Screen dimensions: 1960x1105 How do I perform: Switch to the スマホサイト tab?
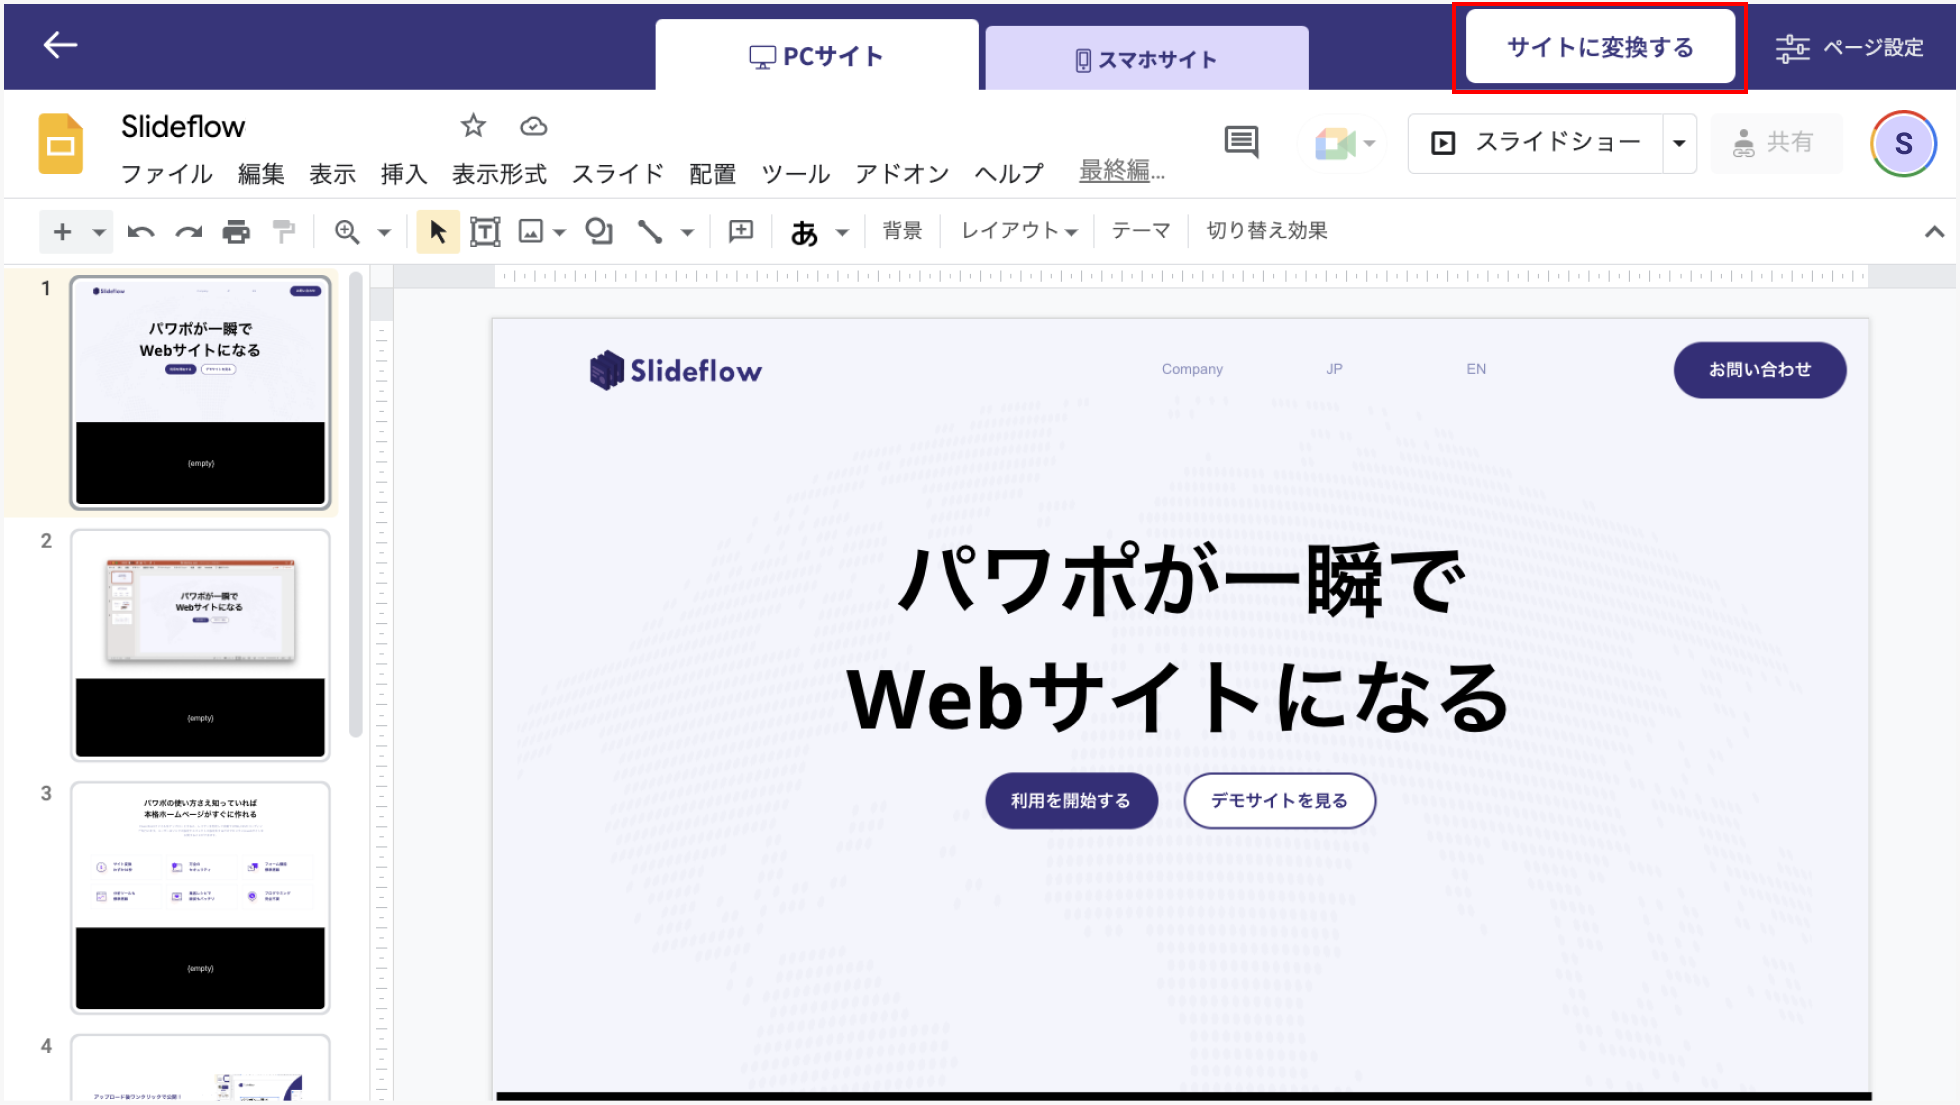click(x=1146, y=59)
